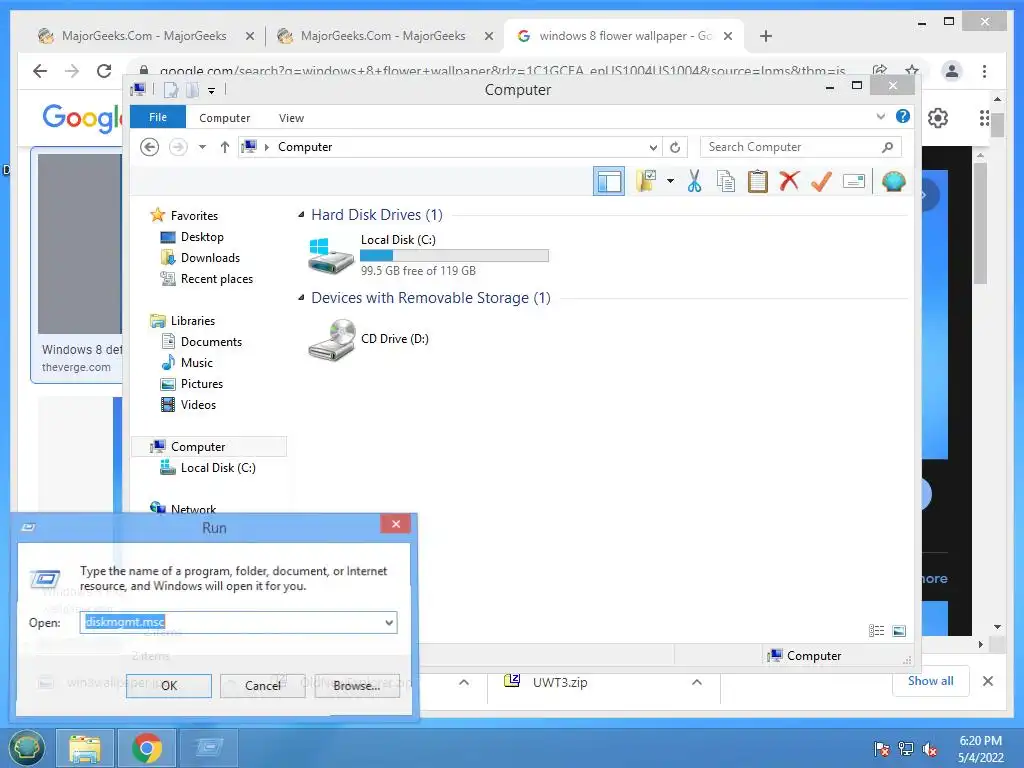The image size is (1024, 768).
Task: Open the Computer ribbon tab
Action: (x=225, y=118)
